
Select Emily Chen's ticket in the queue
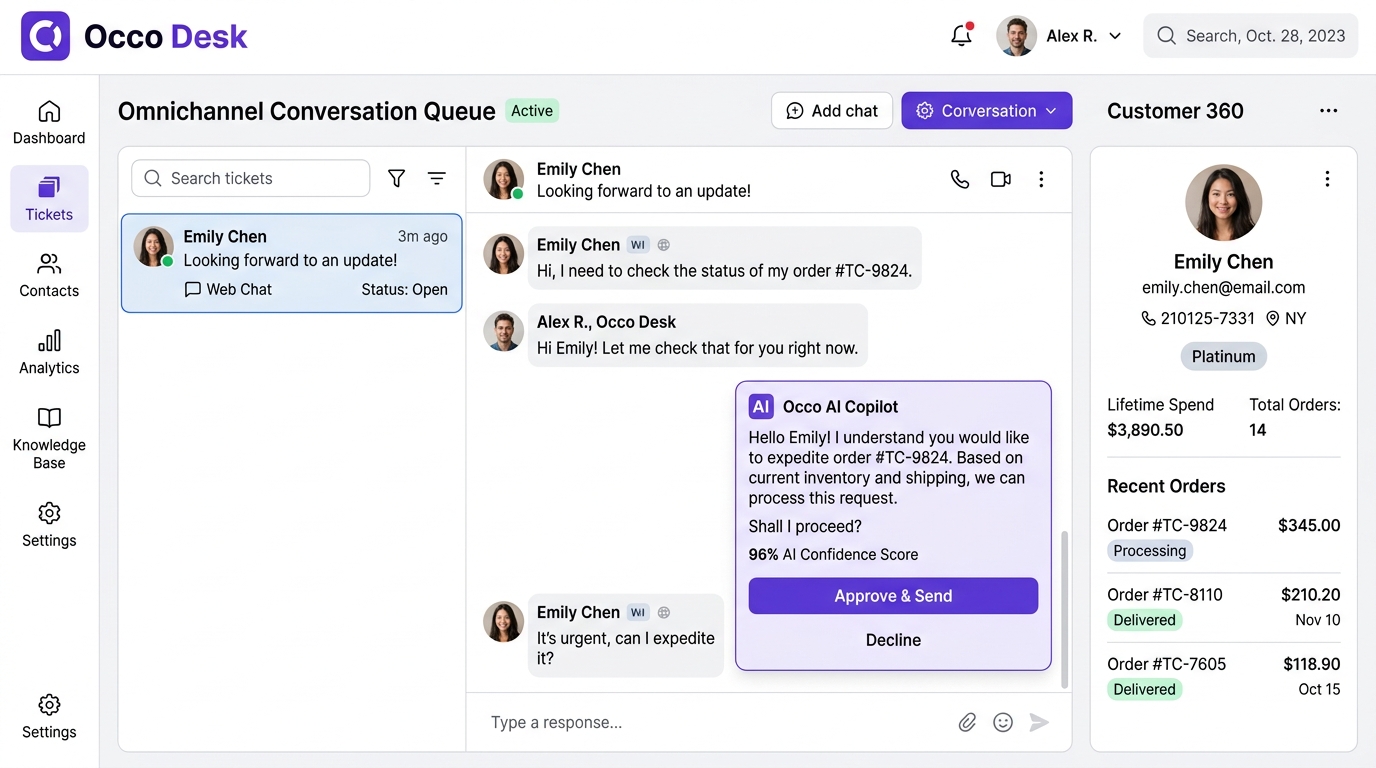click(292, 263)
